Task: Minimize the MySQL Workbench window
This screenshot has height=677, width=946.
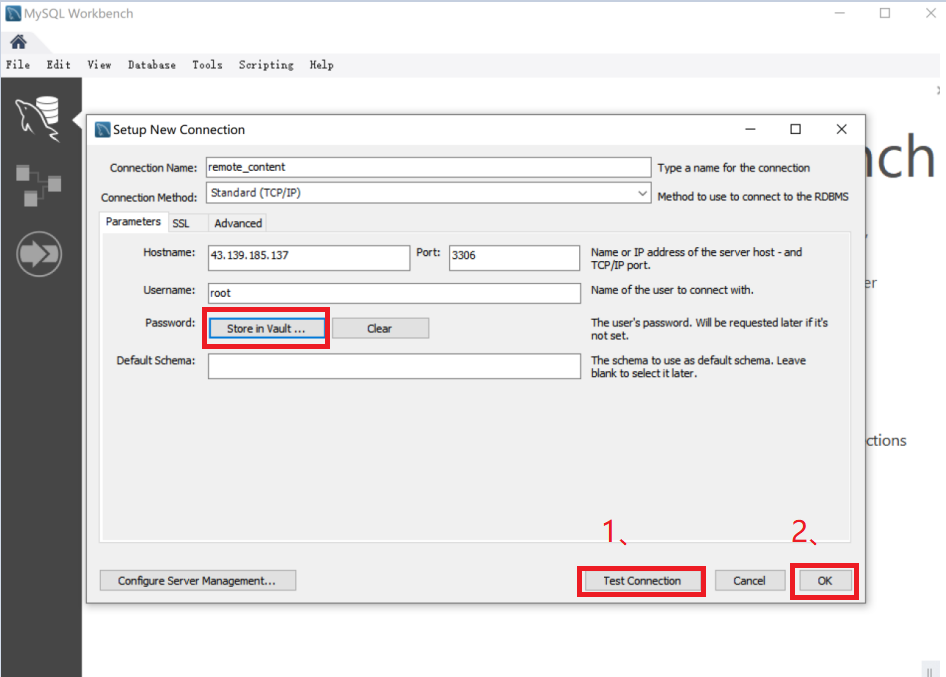Action: [x=840, y=13]
